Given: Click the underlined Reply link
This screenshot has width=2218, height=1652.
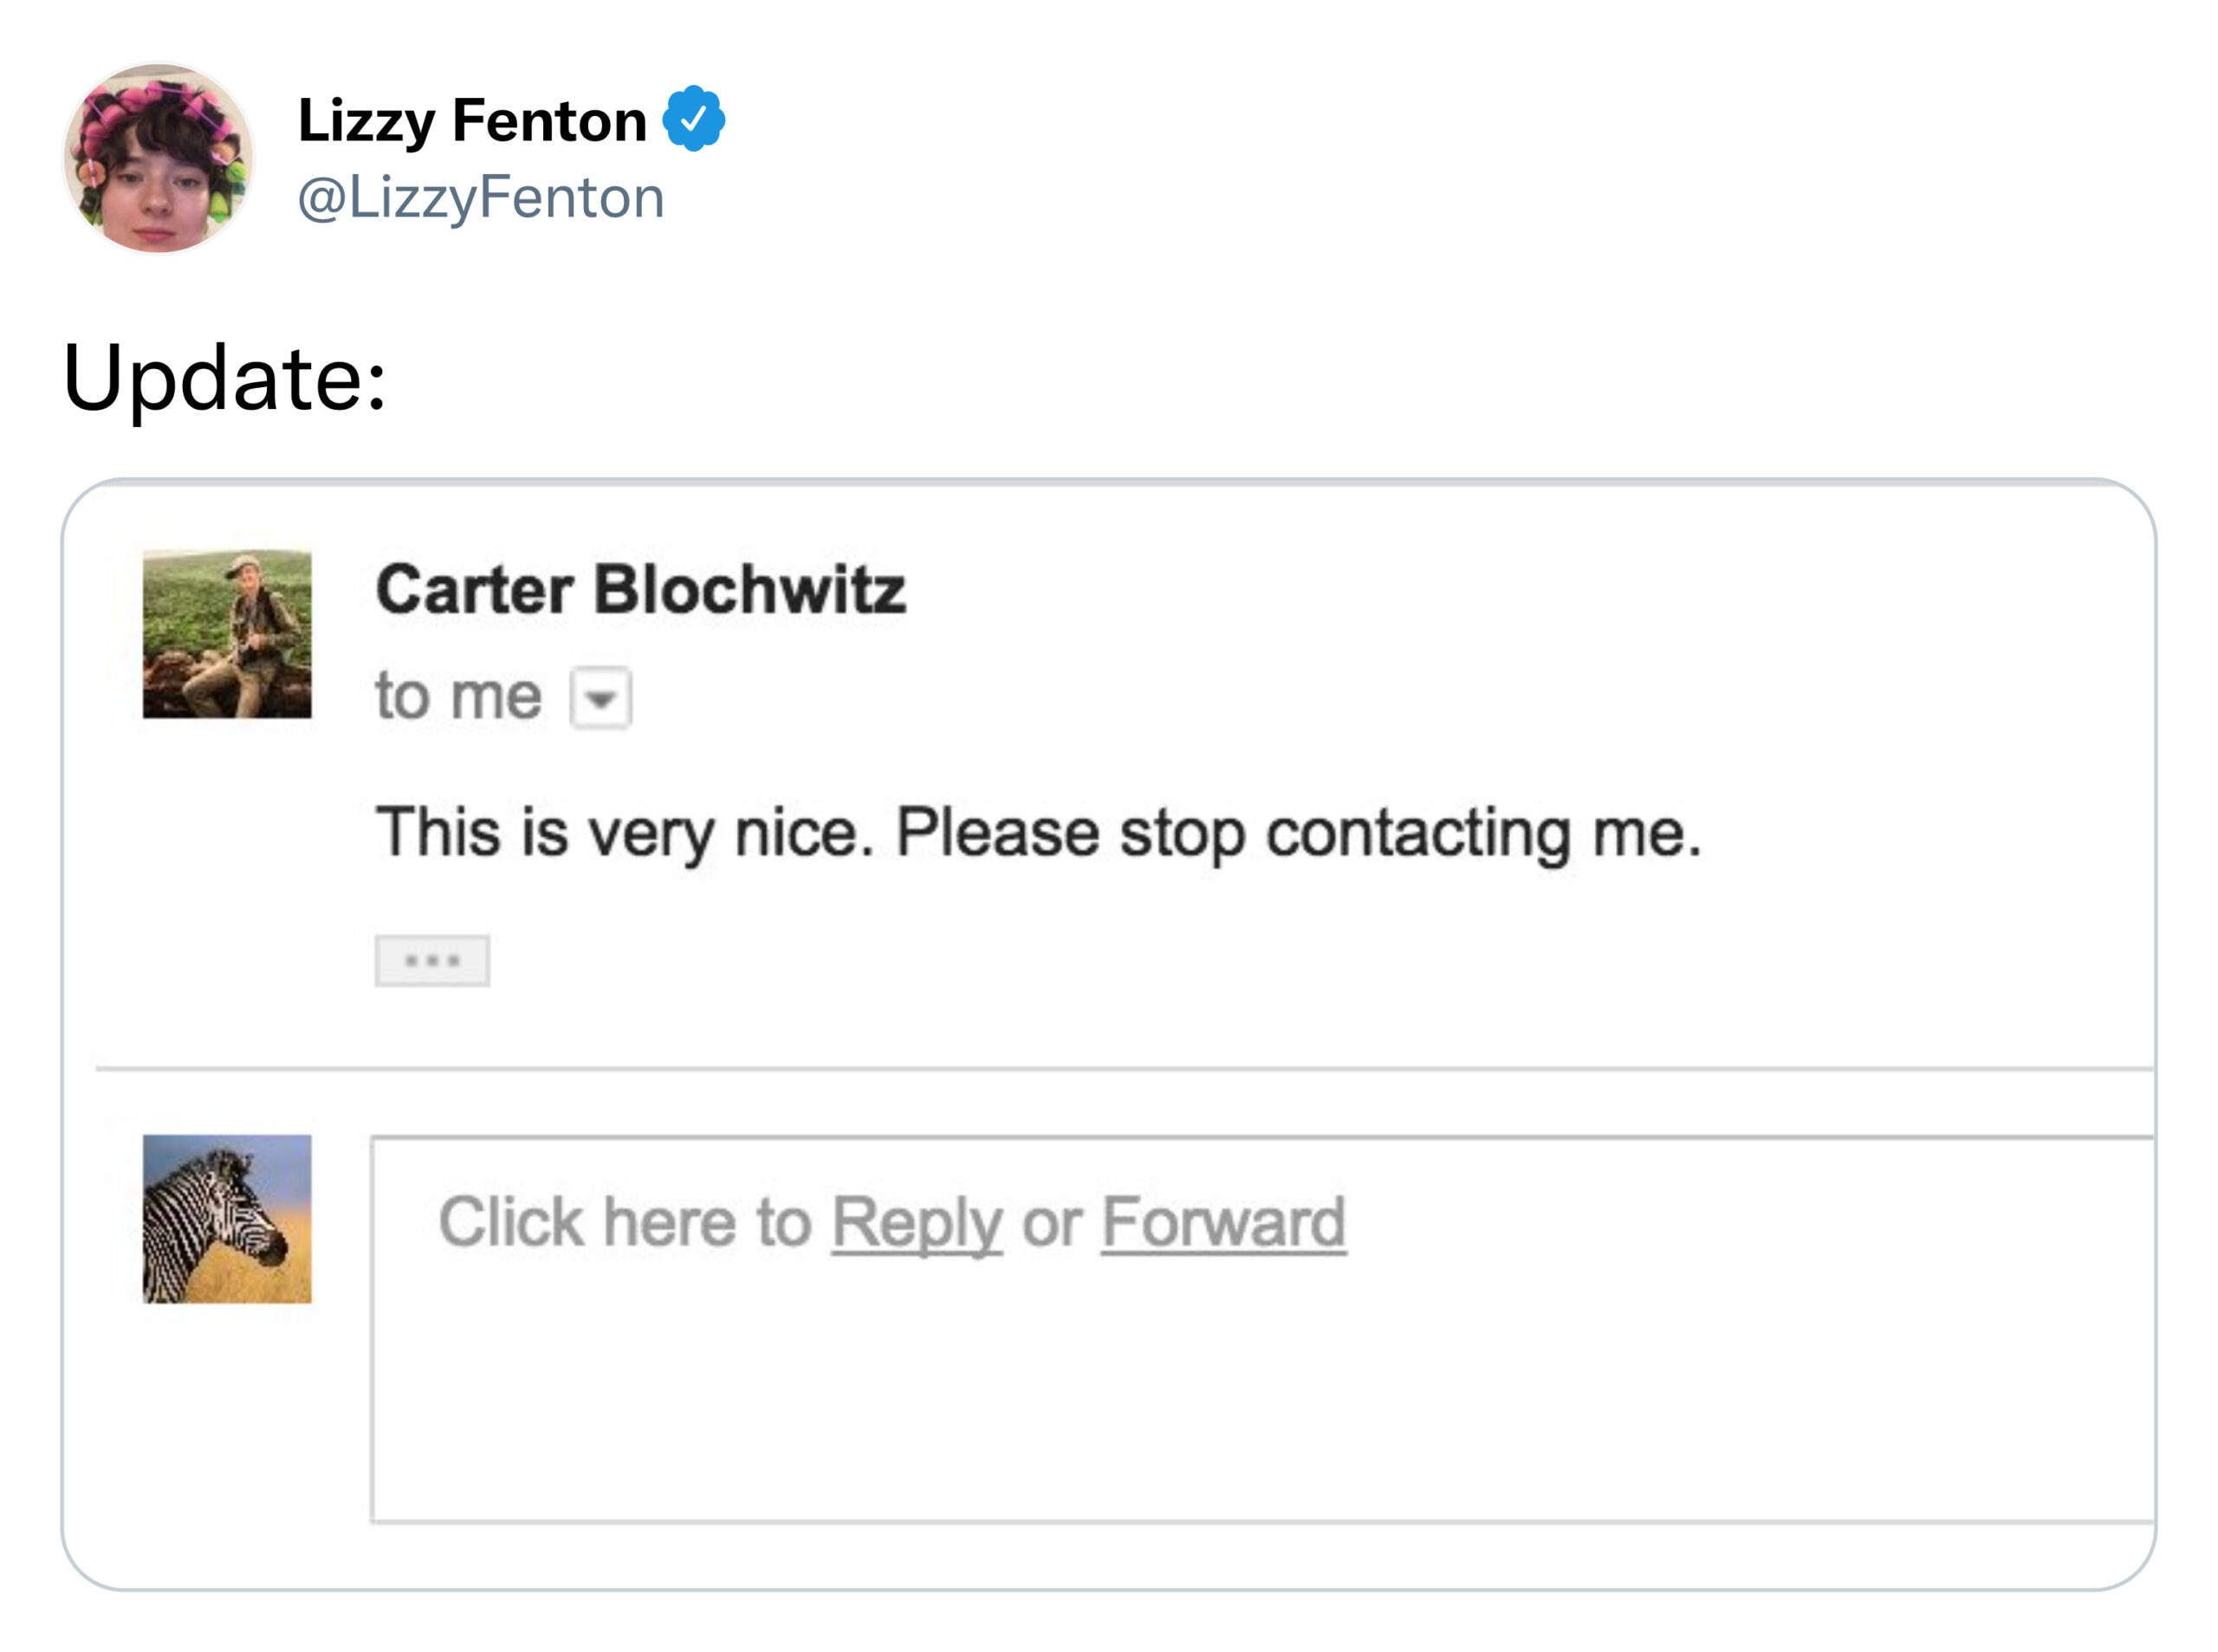Looking at the screenshot, I should [916, 1223].
